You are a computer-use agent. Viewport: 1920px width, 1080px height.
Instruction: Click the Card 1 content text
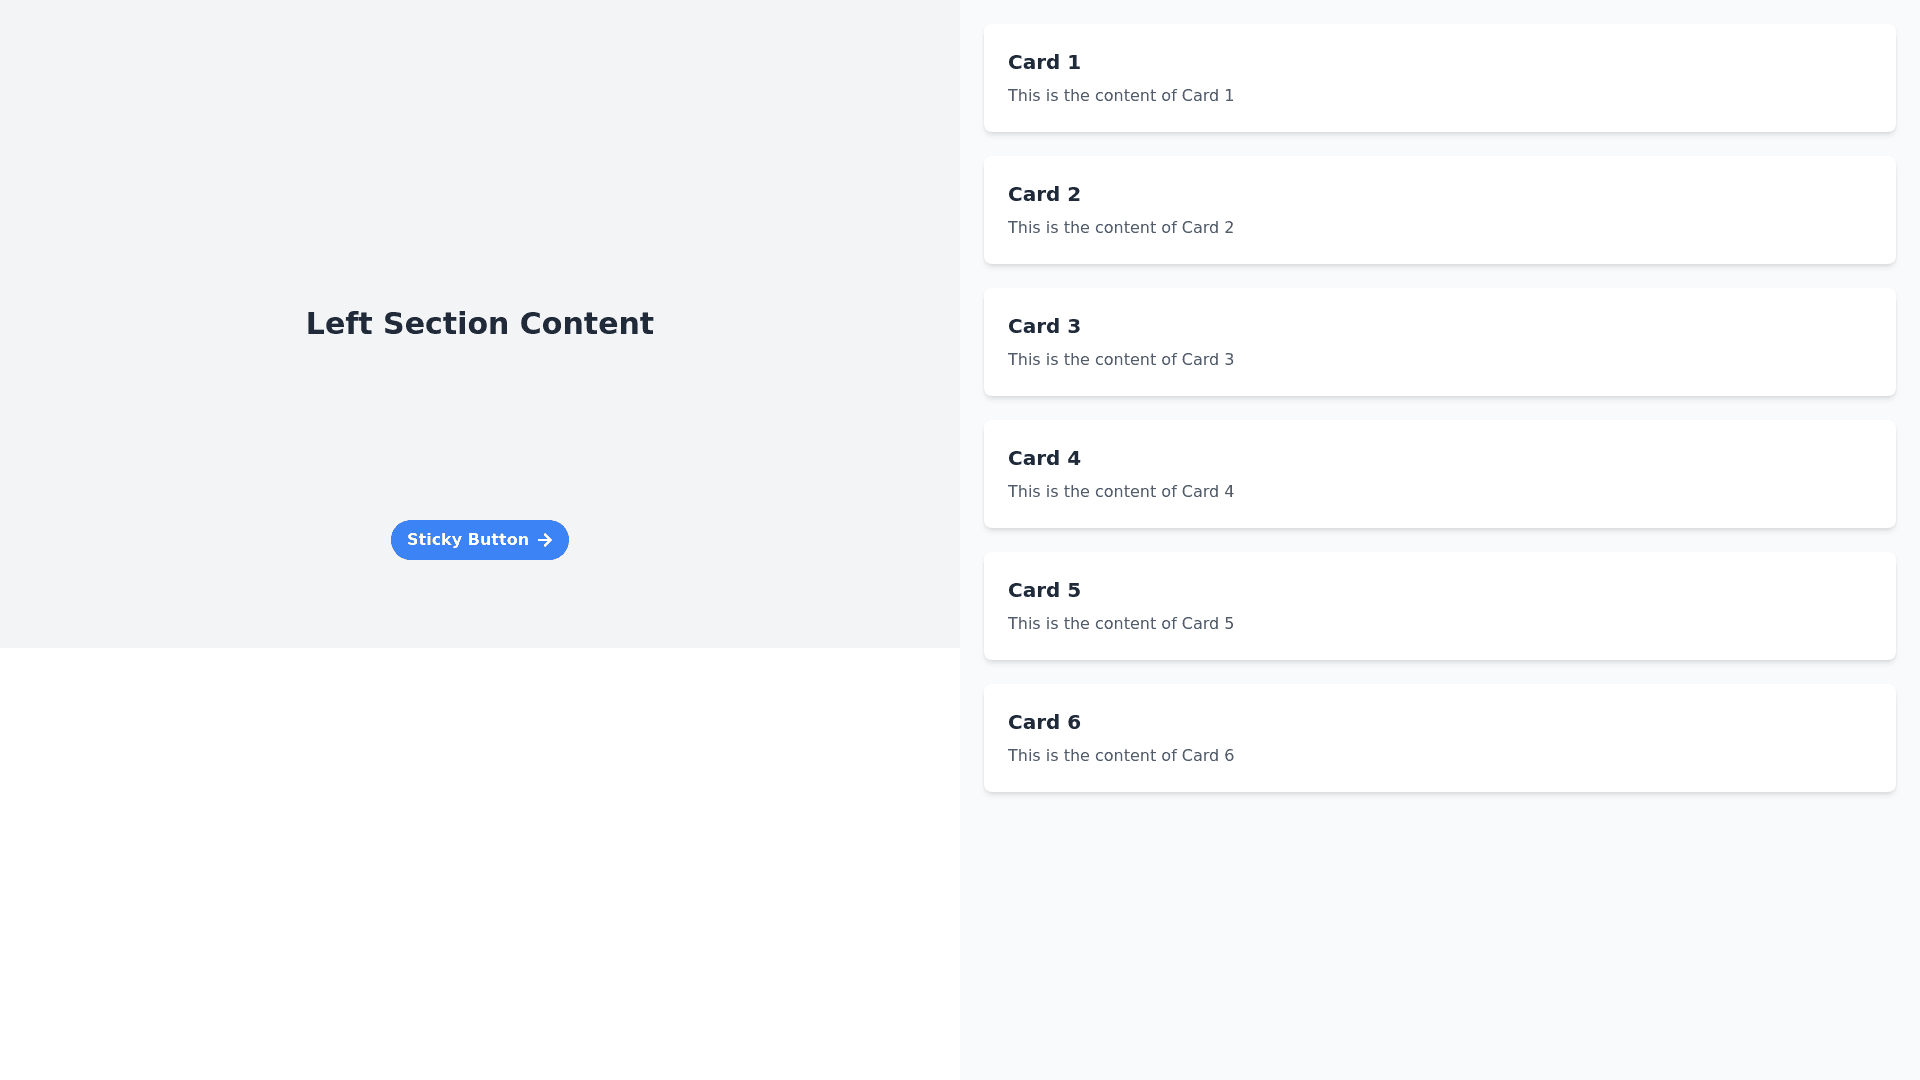[1120, 96]
